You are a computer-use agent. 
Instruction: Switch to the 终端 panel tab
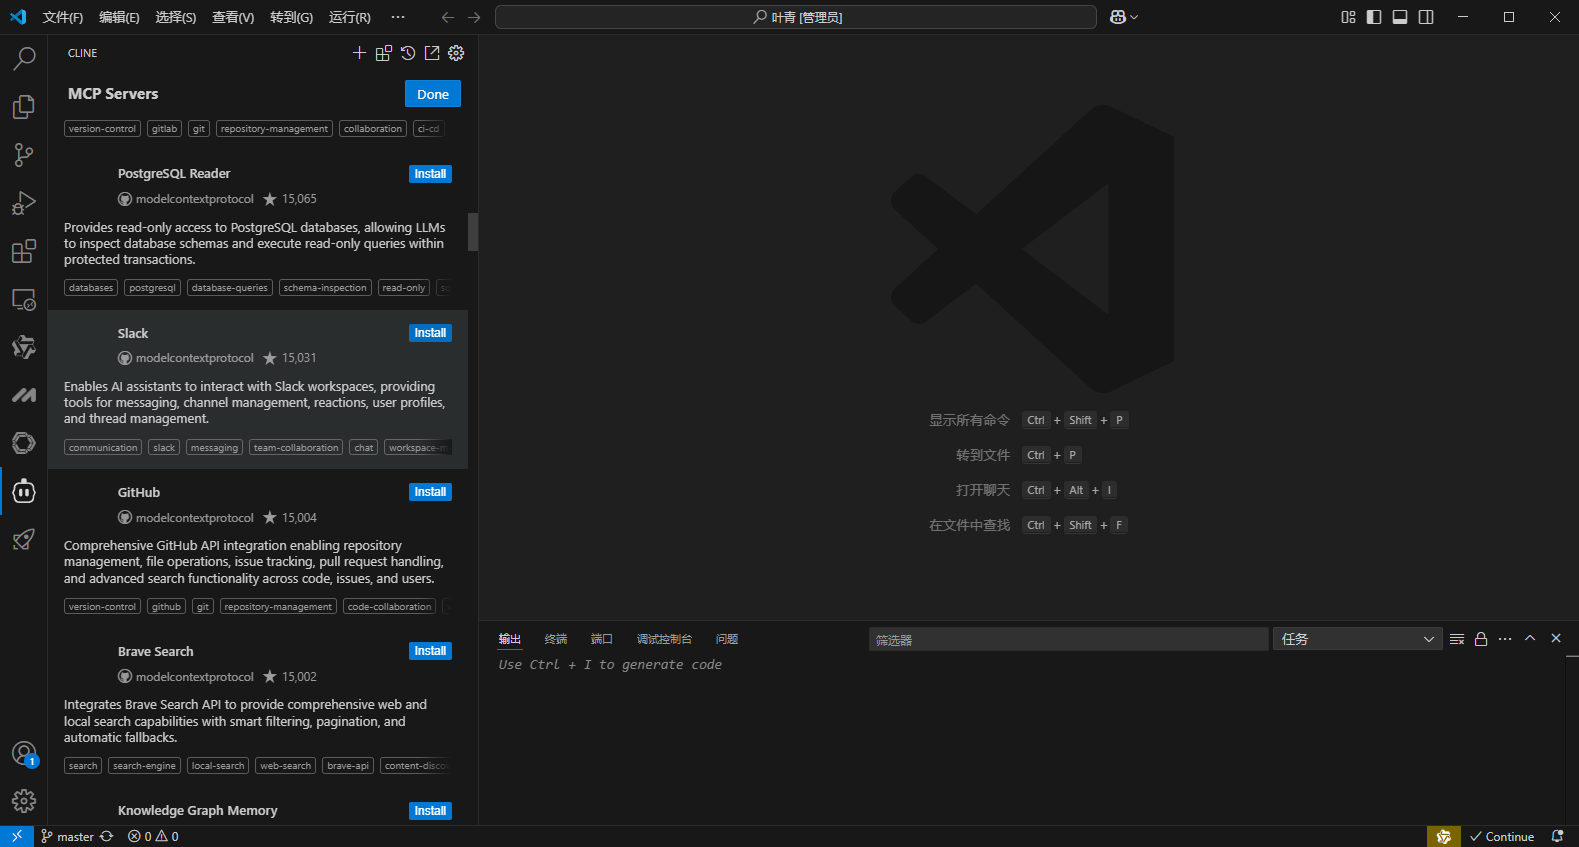[x=556, y=639]
